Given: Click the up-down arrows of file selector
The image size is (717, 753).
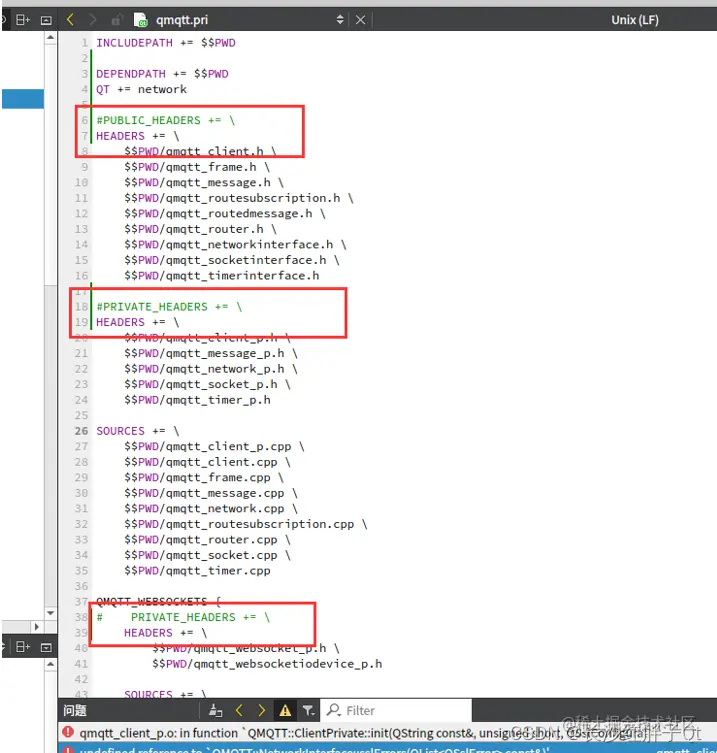Looking at the screenshot, I should pos(340,20).
